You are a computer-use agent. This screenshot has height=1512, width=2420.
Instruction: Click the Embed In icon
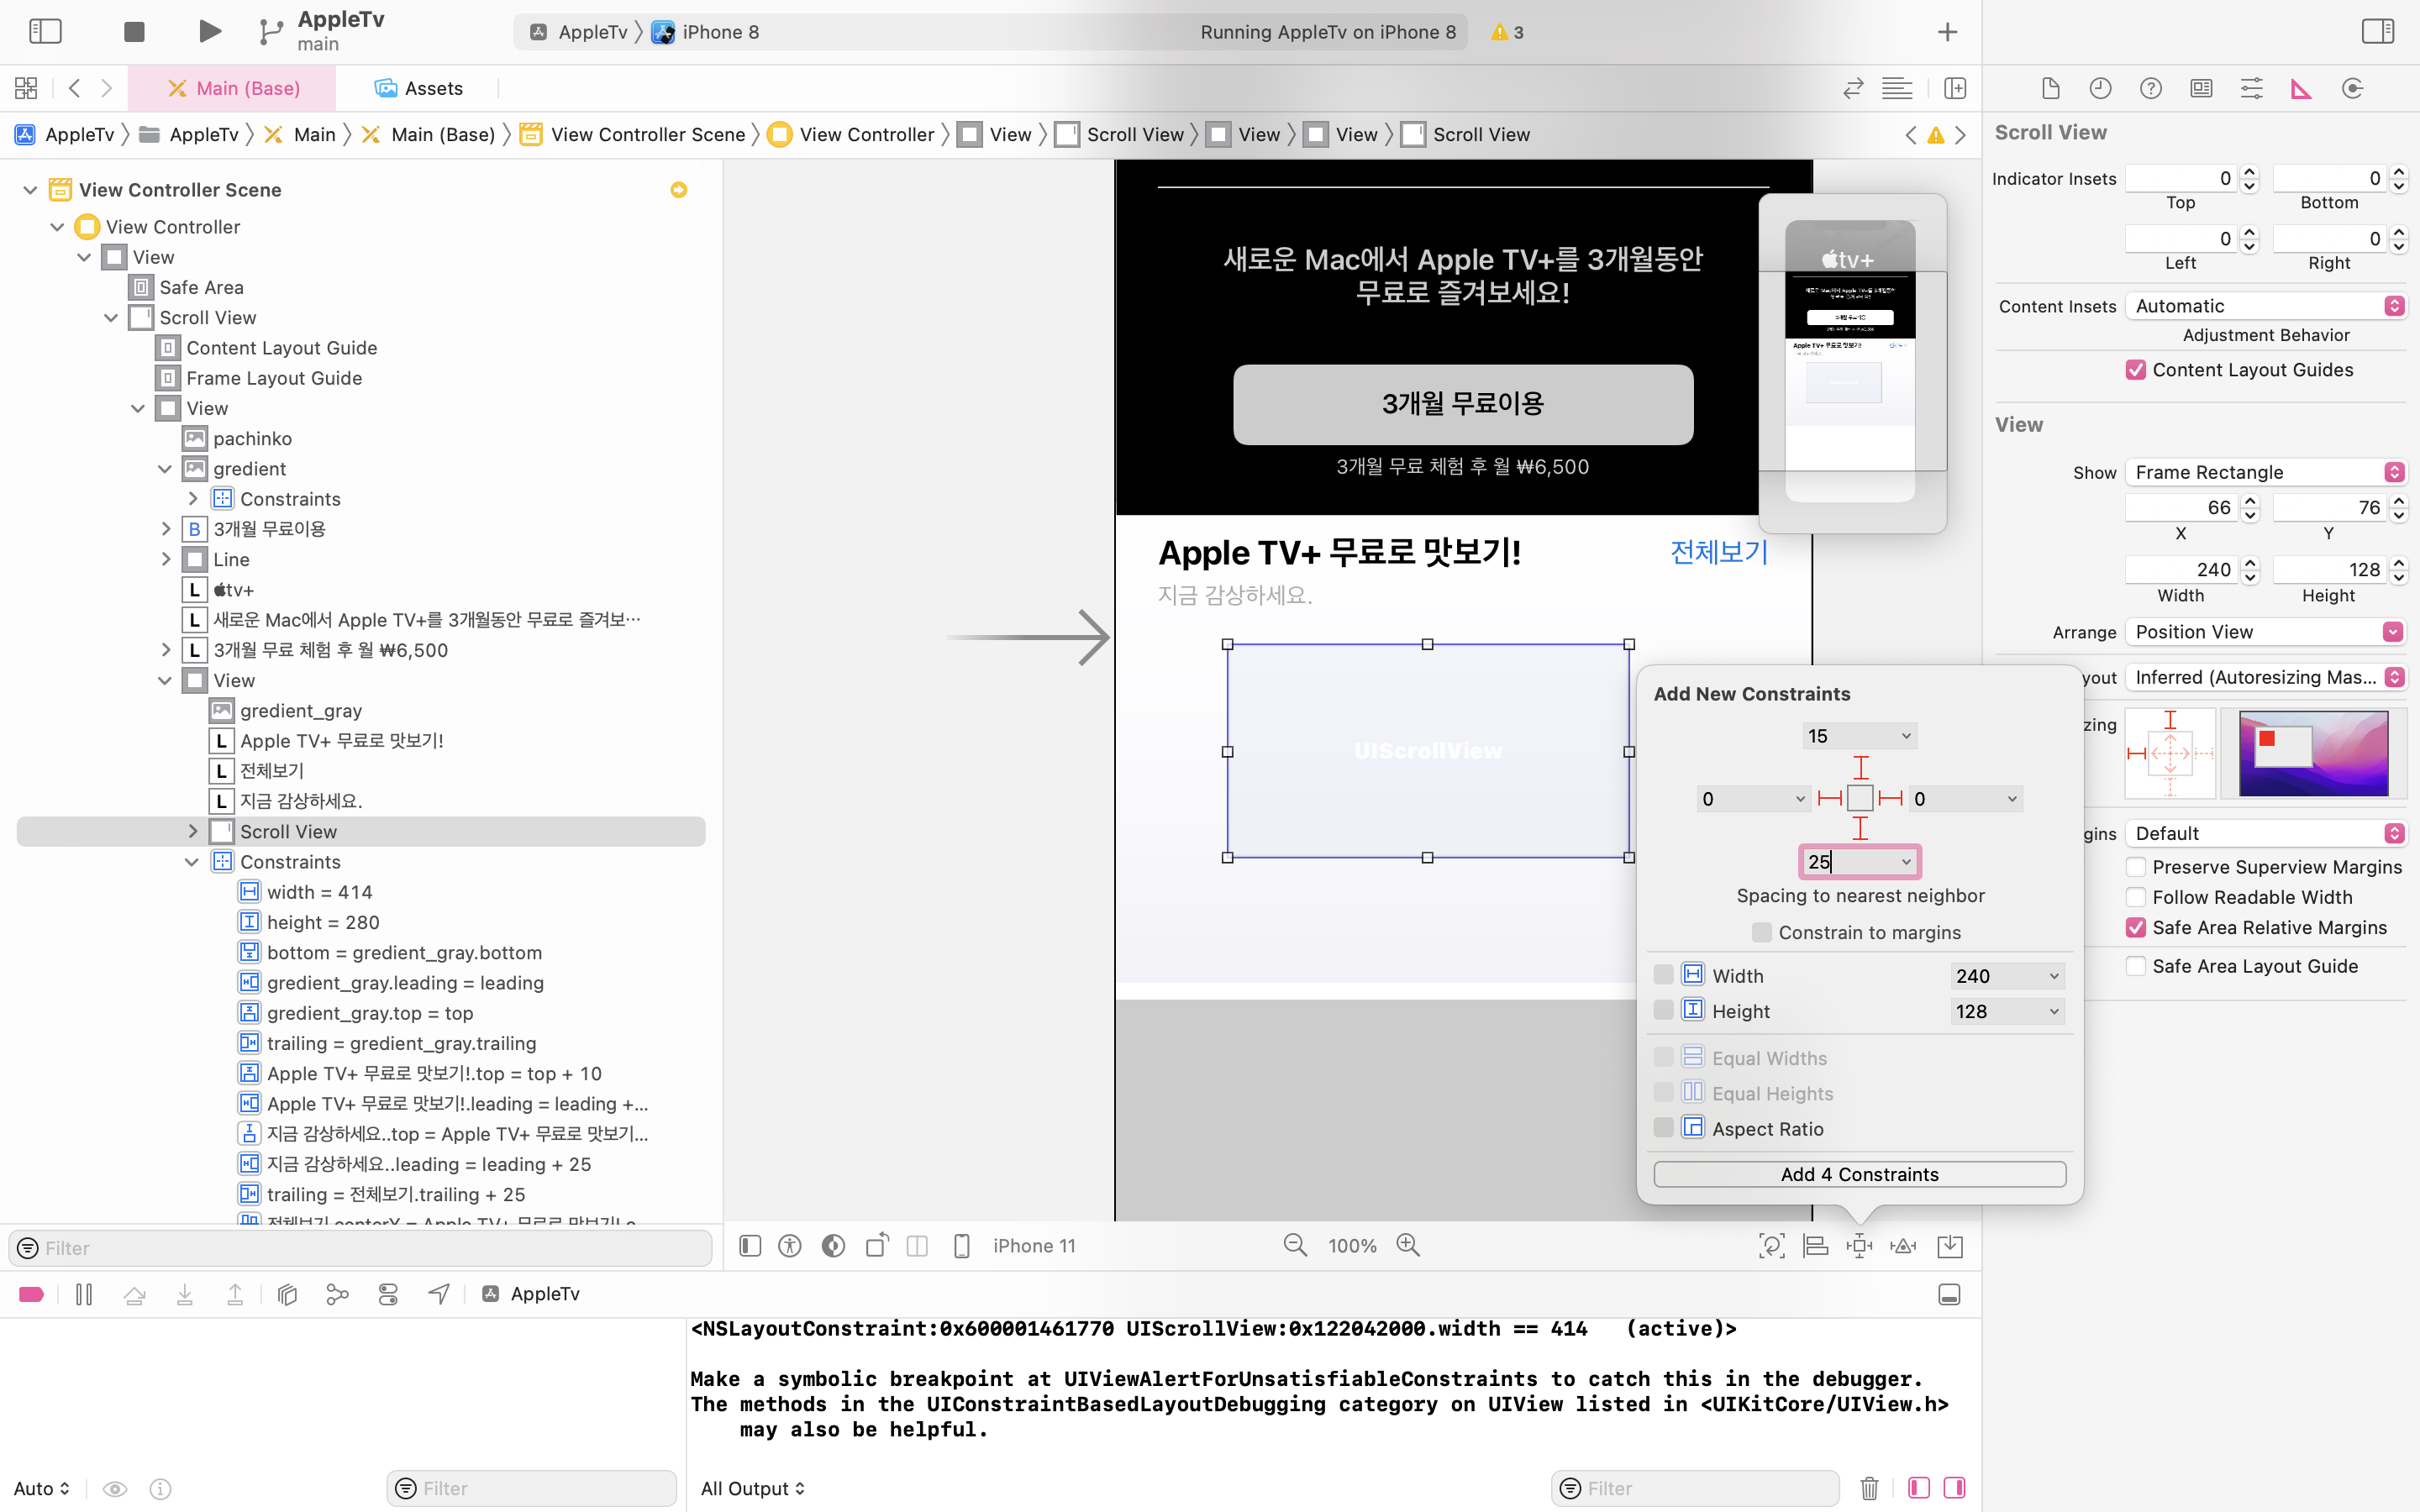pyautogui.click(x=1949, y=1245)
